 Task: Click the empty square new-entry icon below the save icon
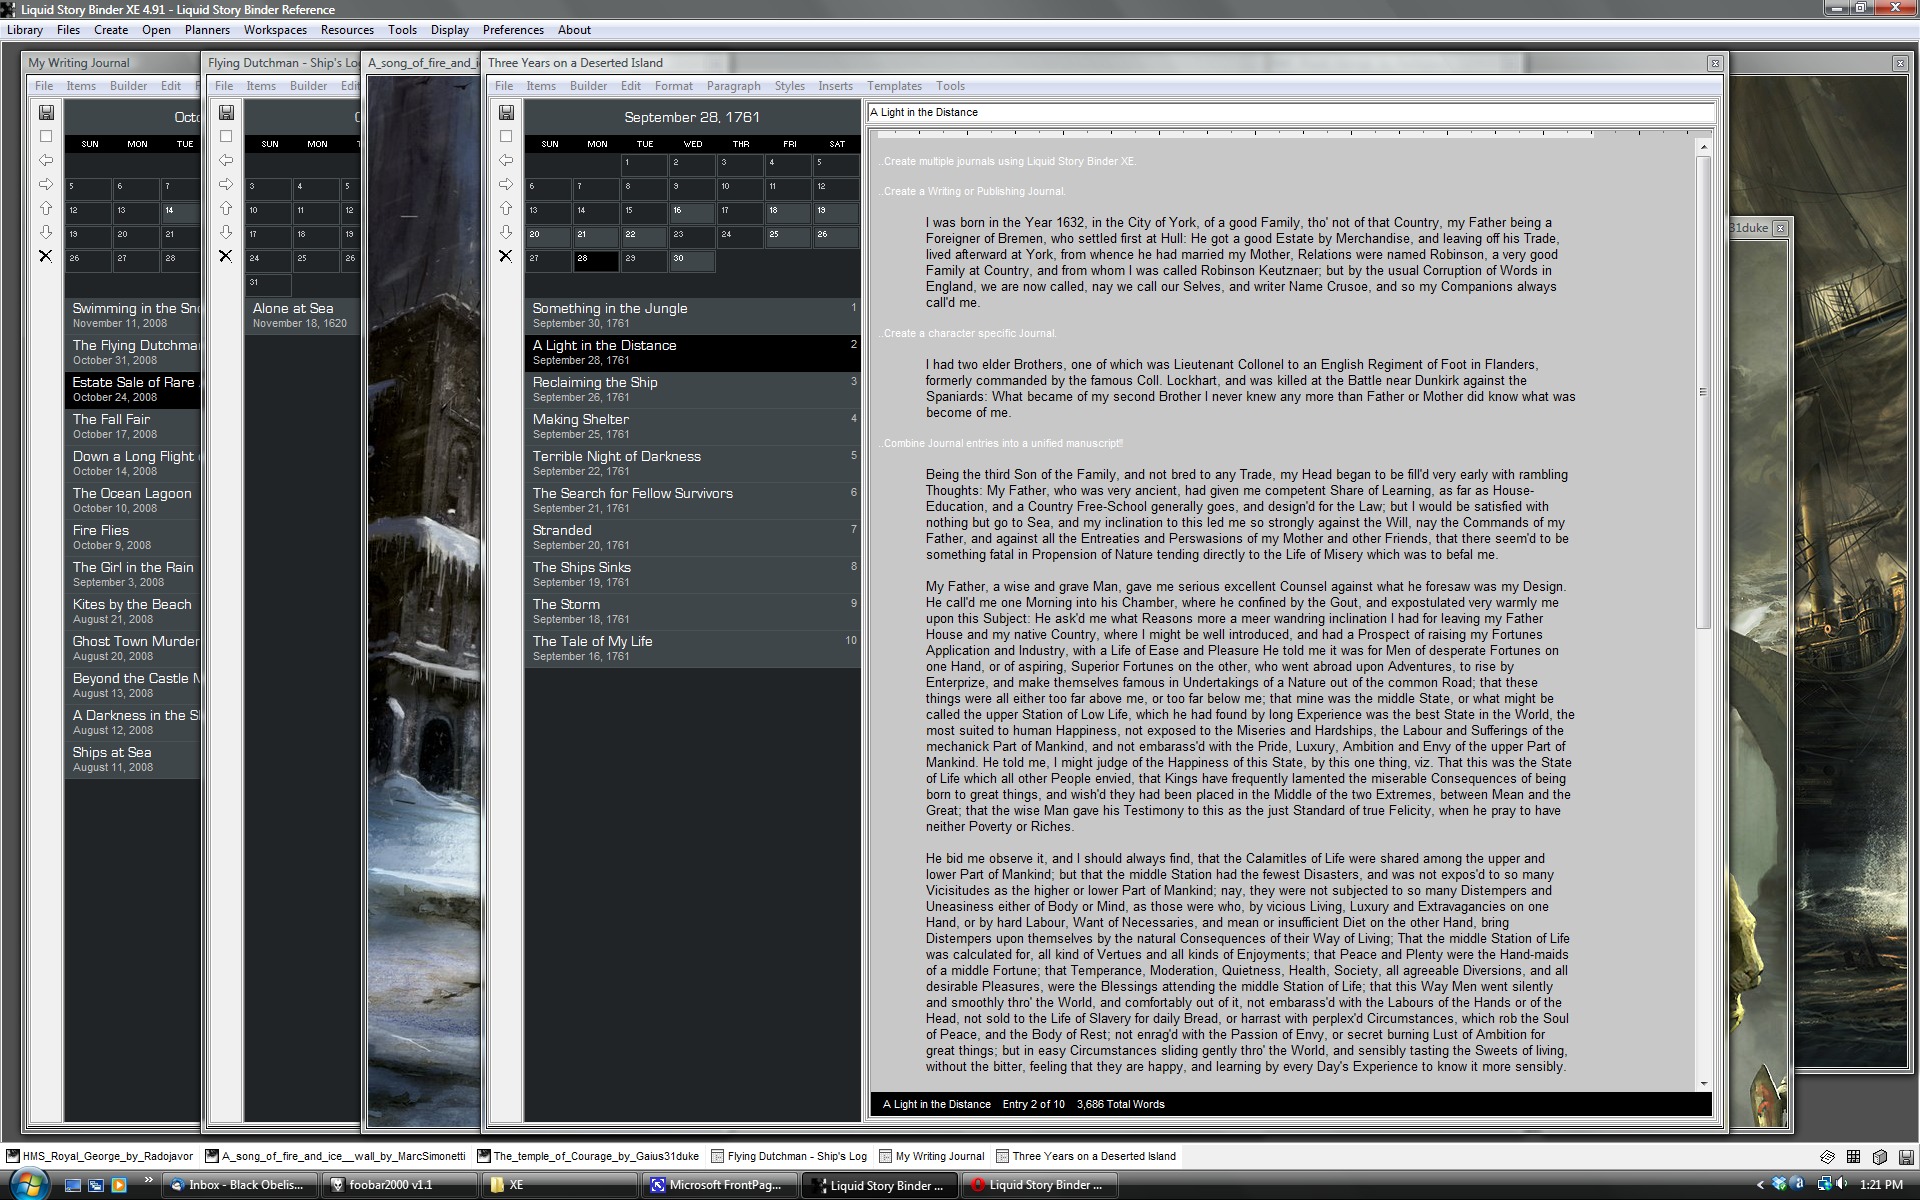(506, 136)
